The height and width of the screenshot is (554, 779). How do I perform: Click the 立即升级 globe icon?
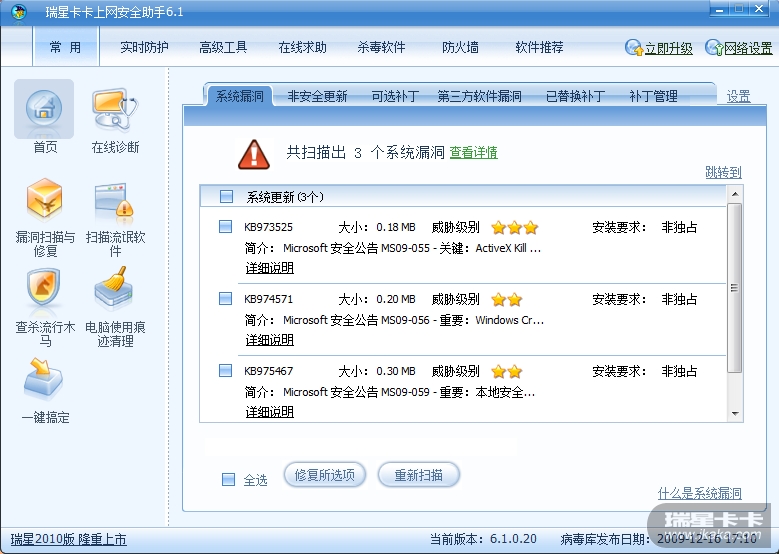[634, 48]
